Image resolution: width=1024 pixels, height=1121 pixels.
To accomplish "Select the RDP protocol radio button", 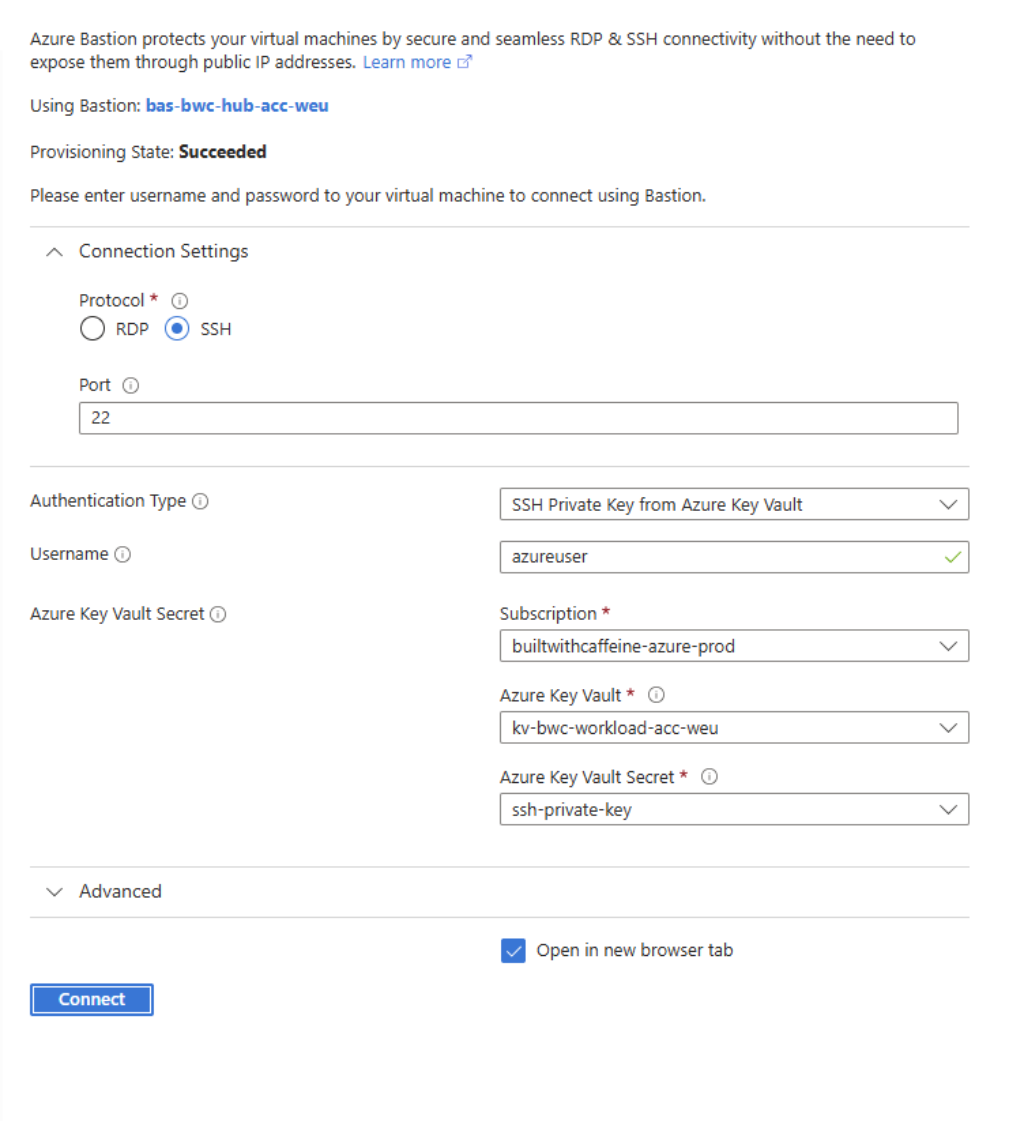I will [92, 328].
